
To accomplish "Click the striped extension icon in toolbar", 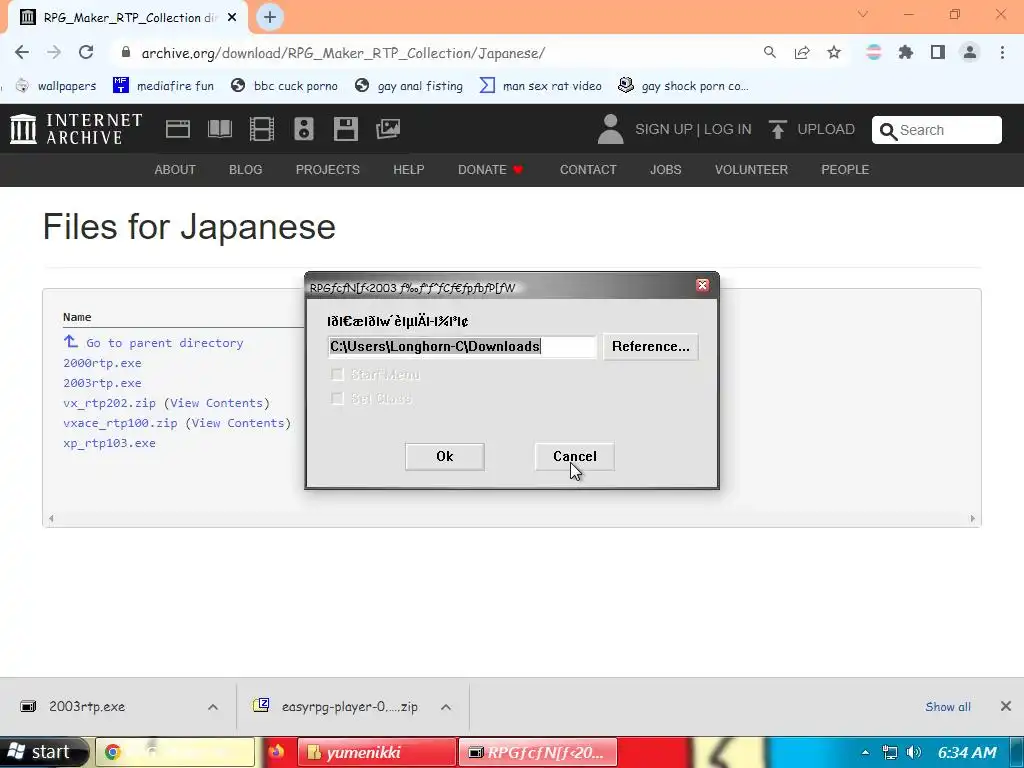I will tap(874, 52).
